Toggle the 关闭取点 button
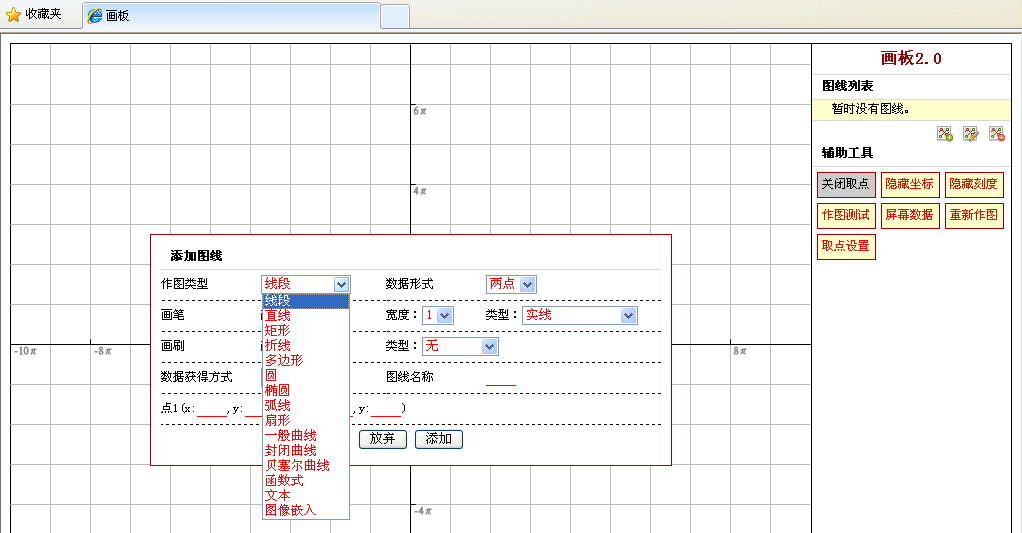This screenshot has height=533, width=1022. (x=846, y=185)
